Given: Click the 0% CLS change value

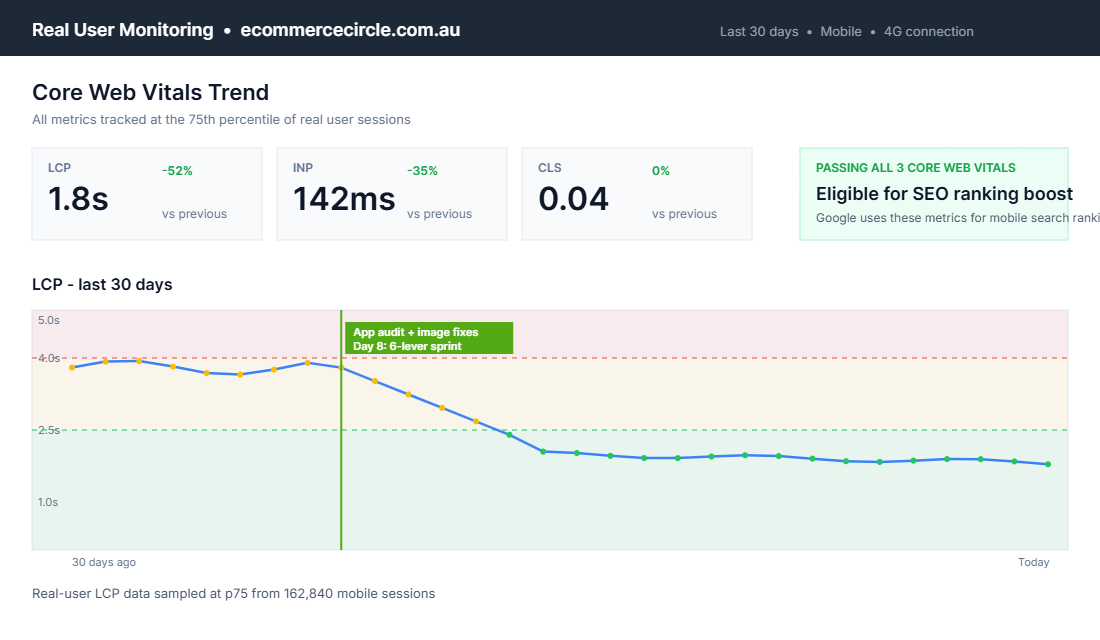Looking at the screenshot, I should click(x=661, y=171).
